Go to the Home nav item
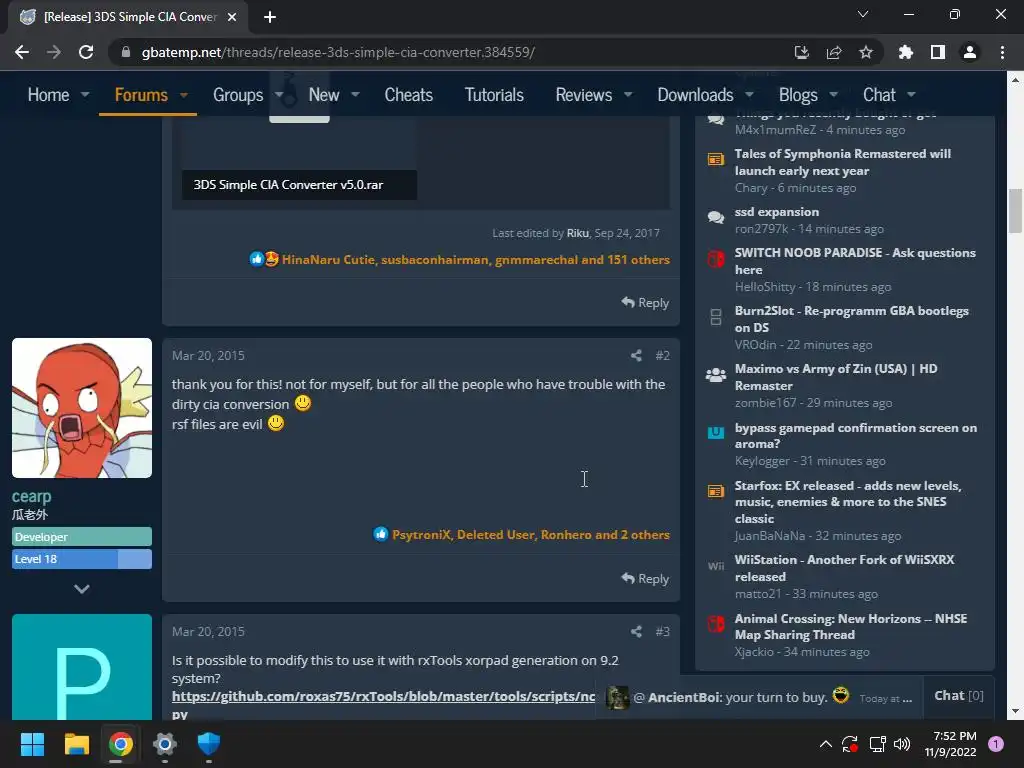The height and width of the screenshot is (768, 1024). pos(48,95)
